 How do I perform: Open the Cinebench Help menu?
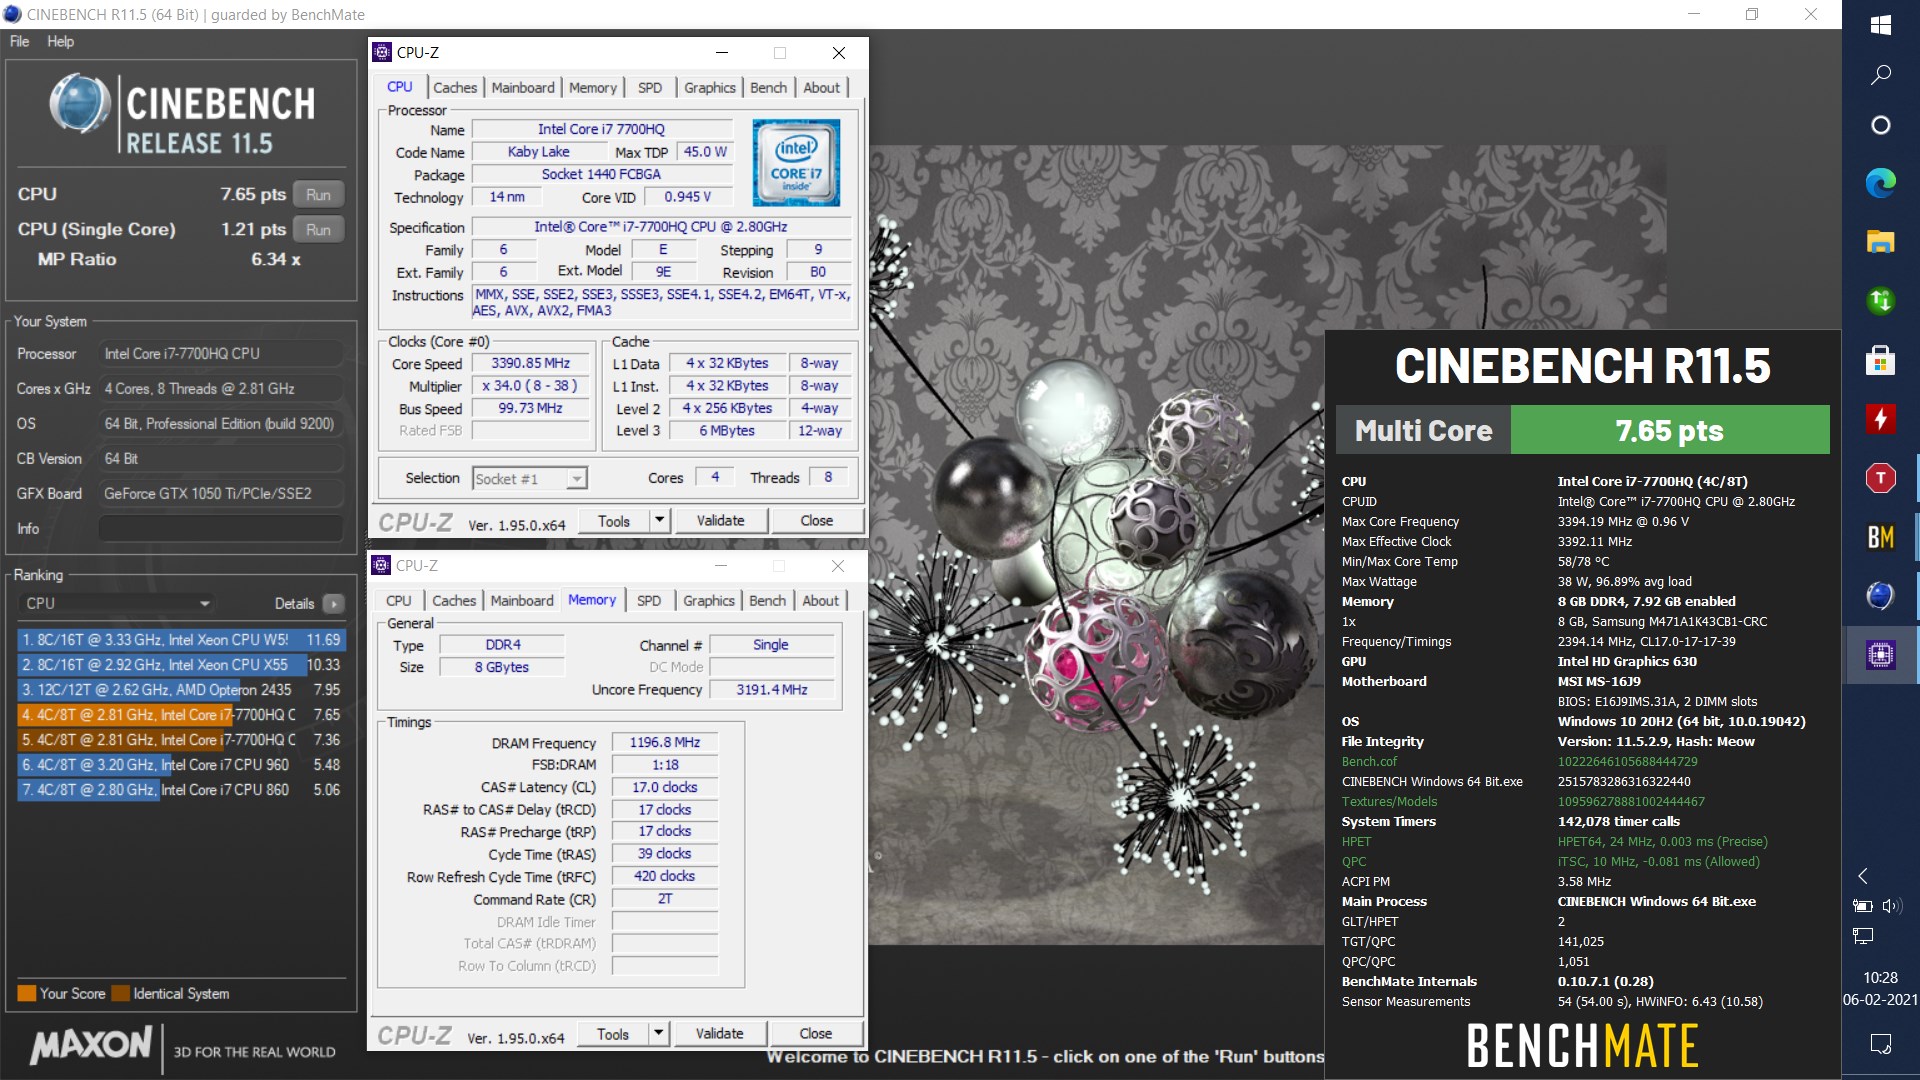coord(60,41)
